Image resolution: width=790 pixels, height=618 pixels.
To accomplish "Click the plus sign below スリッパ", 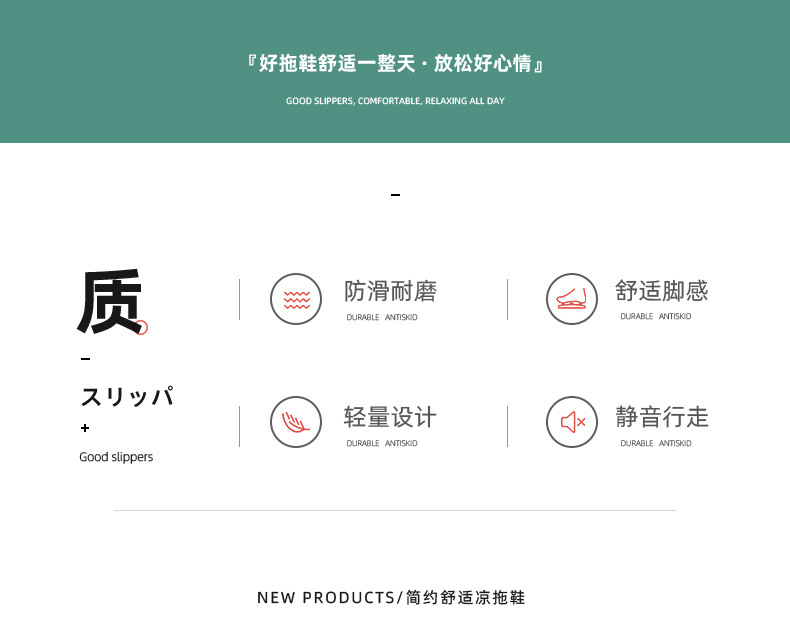I will [x=85, y=428].
